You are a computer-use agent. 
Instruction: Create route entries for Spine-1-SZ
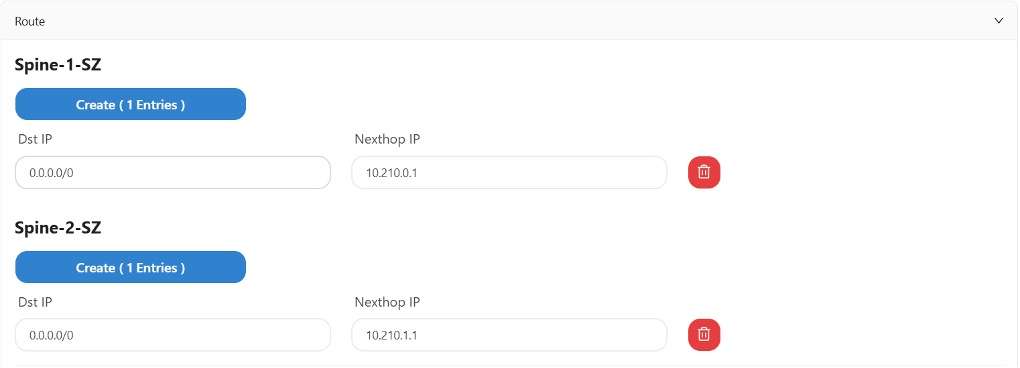pyautogui.click(x=130, y=105)
